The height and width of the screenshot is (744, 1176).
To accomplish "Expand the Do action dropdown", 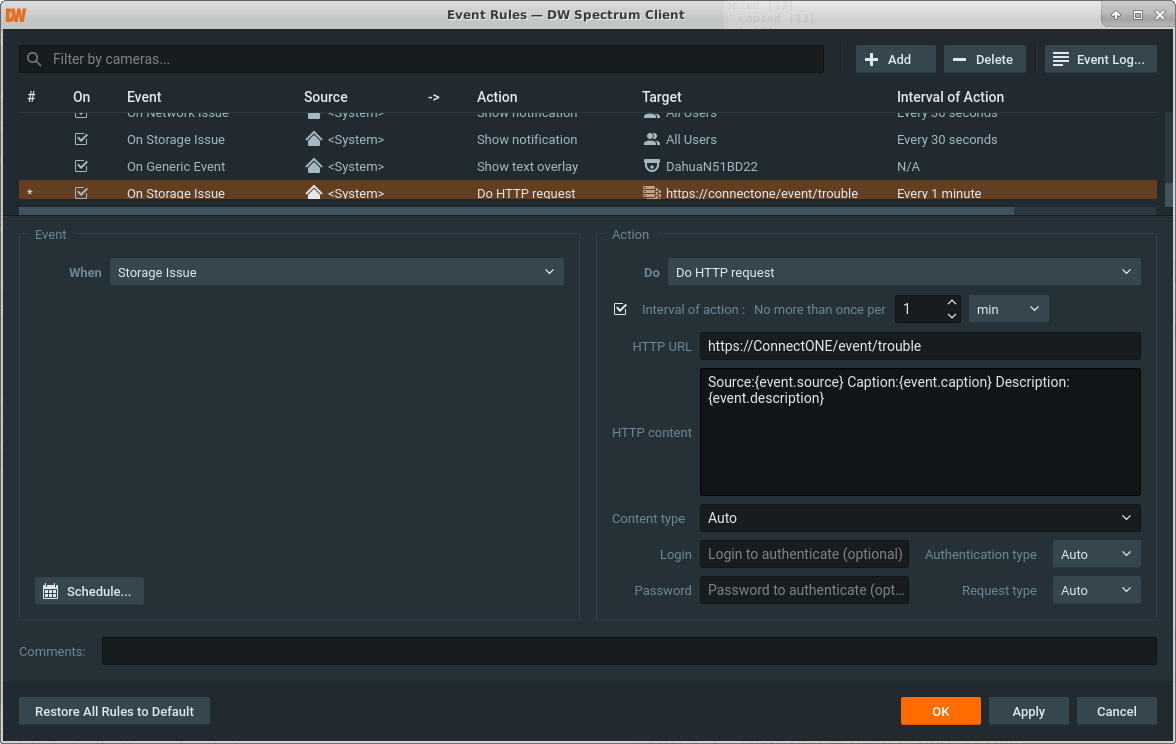I will coord(903,272).
